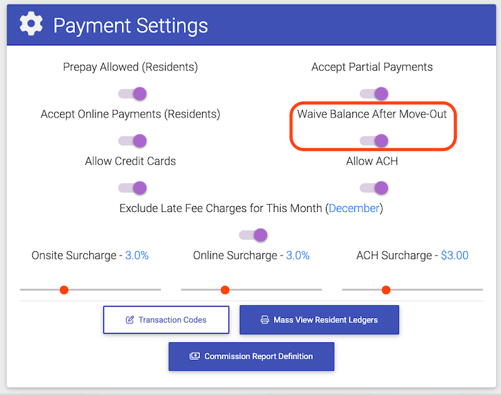This screenshot has width=501, height=395.
Task: Click the Online Surcharge slider handle
Action: click(225, 290)
